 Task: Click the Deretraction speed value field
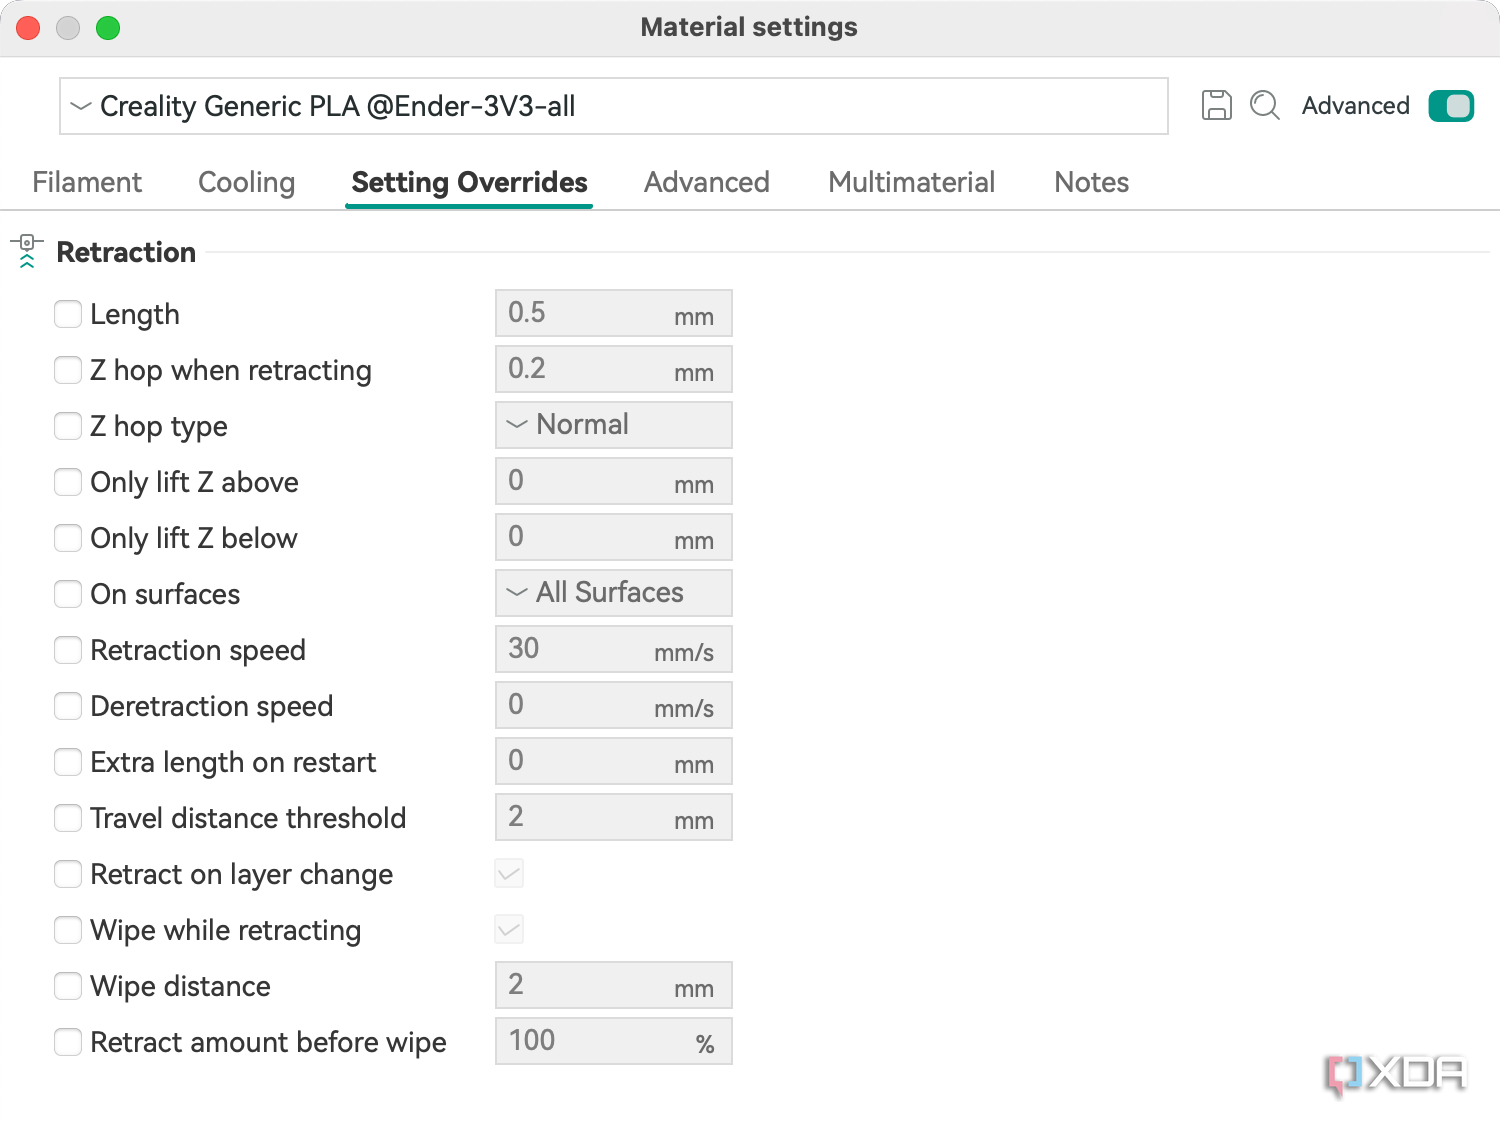coord(614,705)
